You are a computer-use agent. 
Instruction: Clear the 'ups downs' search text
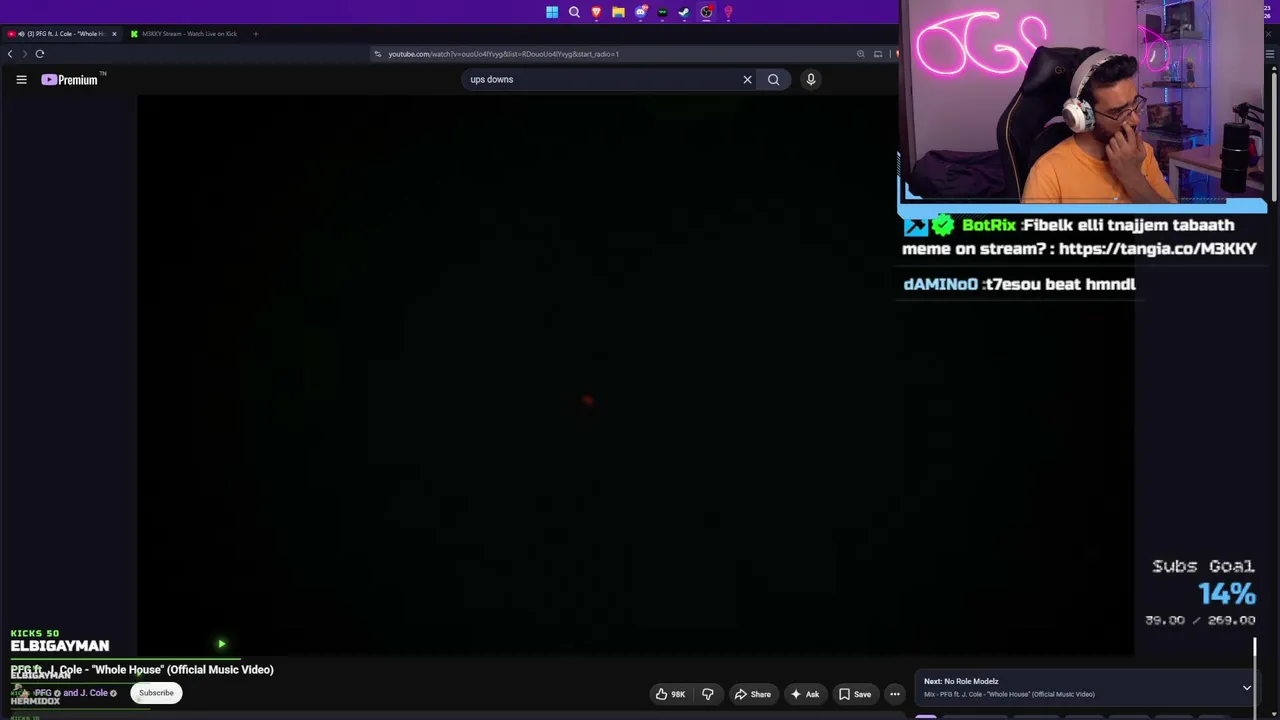[747, 80]
